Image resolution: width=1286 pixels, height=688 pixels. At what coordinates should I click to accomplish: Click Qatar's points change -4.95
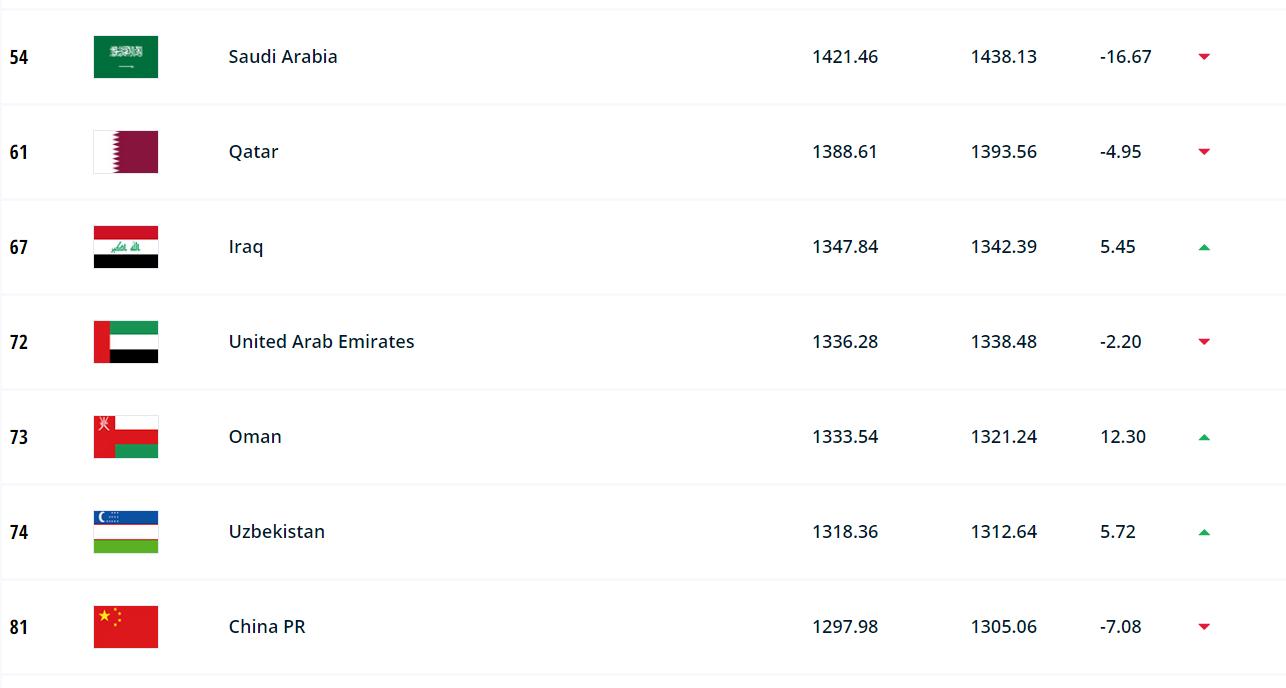1120,152
